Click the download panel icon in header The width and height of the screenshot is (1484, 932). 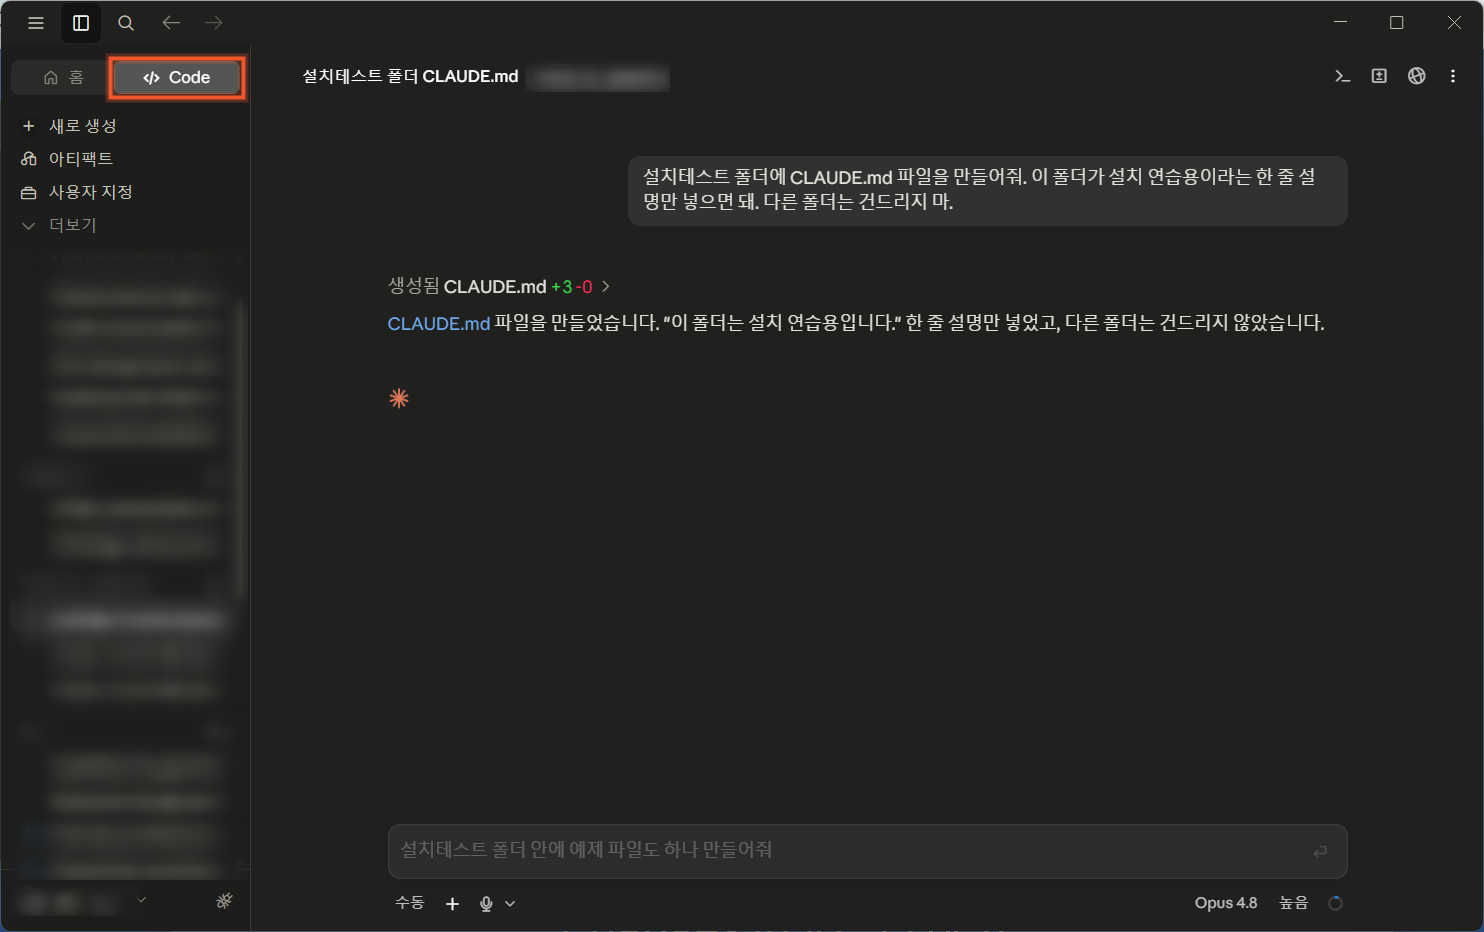[1379, 76]
